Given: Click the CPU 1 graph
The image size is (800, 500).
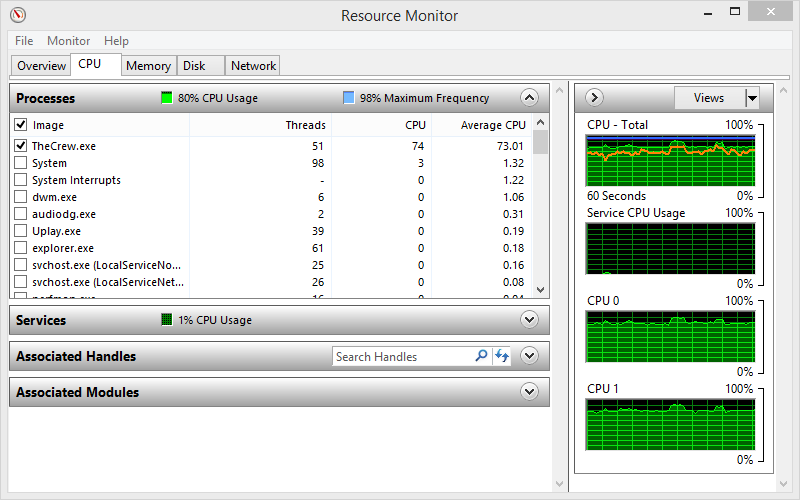Looking at the screenshot, I should (670, 424).
